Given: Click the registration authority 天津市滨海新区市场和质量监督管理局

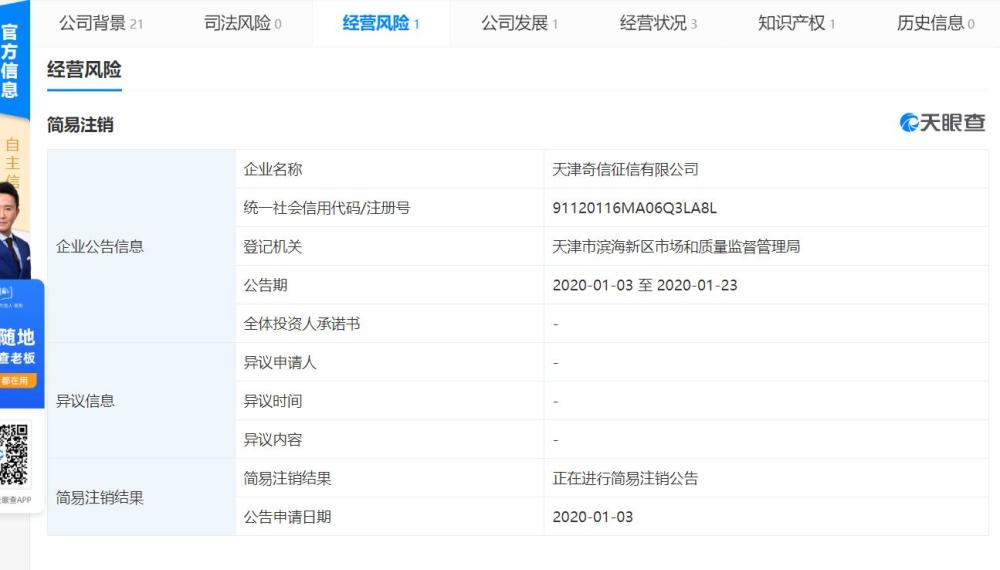Looking at the screenshot, I should pyautogui.click(x=676, y=247).
